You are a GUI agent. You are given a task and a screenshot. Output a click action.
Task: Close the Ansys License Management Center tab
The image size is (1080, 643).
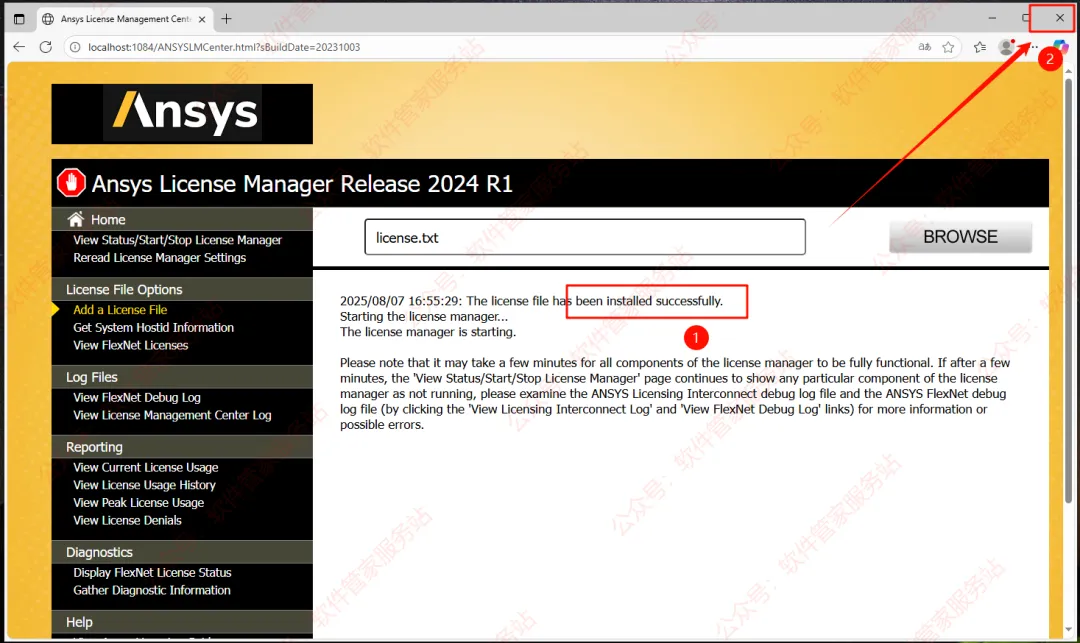coord(202,19)
